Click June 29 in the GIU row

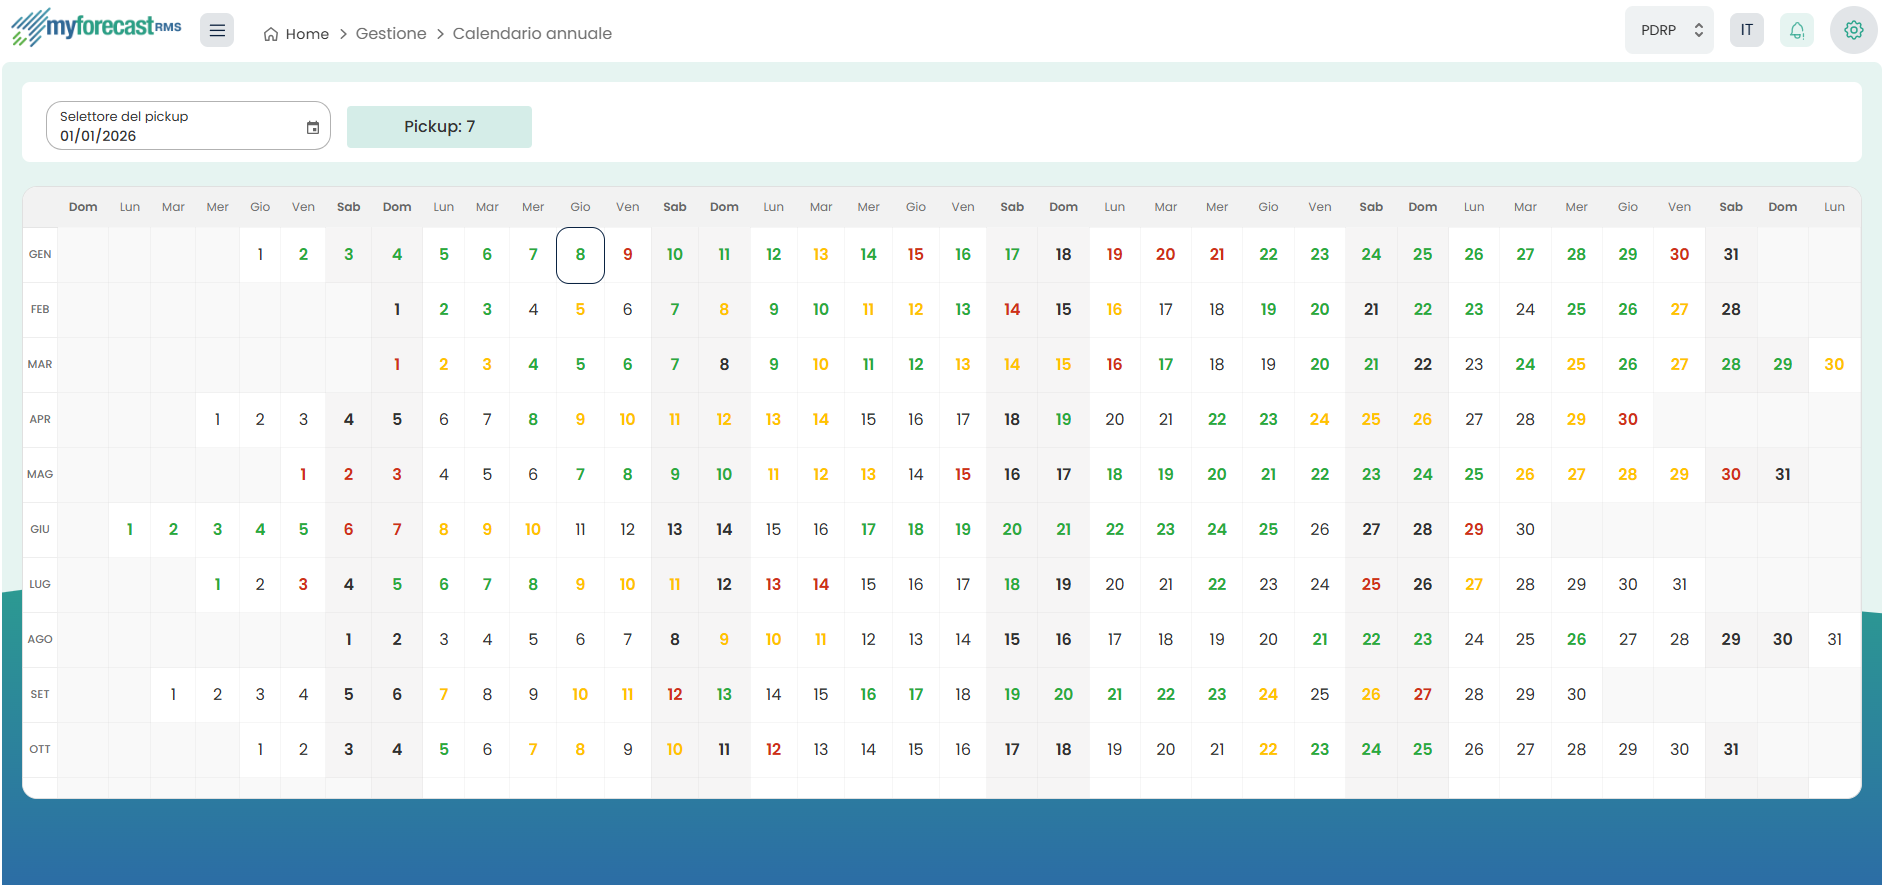tap(1474, 530)
